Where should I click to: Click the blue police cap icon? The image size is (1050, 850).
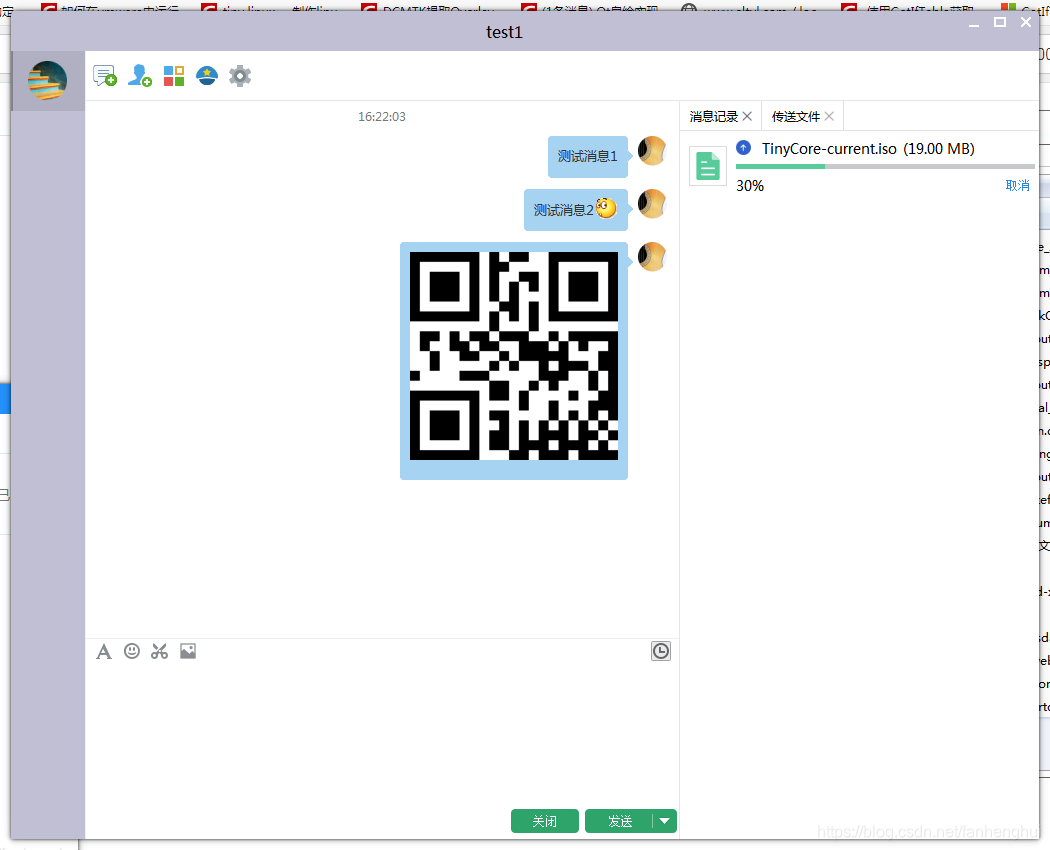(207, 76)
